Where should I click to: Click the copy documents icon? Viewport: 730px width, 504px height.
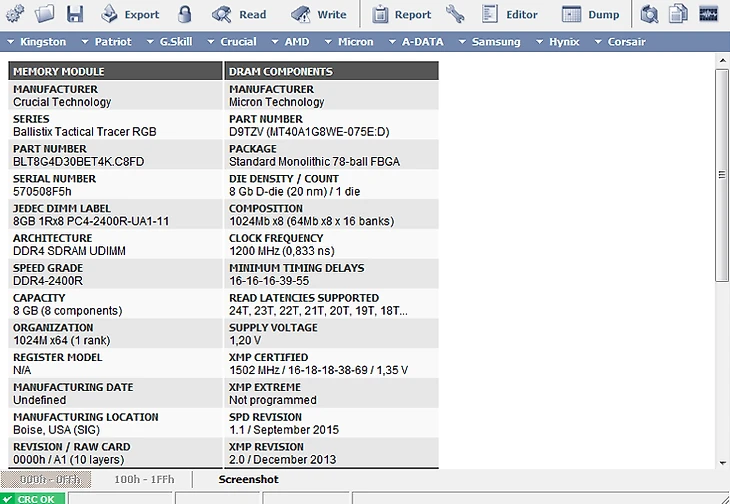click(x=678, y=14)
